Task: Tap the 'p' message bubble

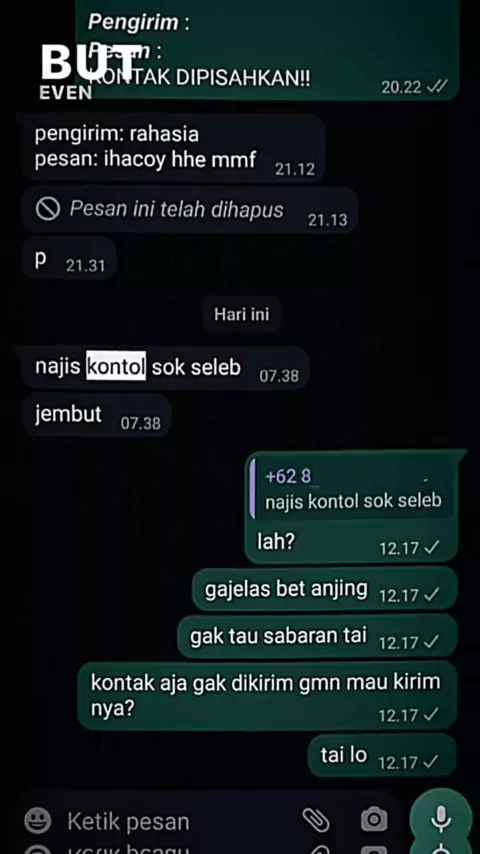Action: tap(69, 259)
